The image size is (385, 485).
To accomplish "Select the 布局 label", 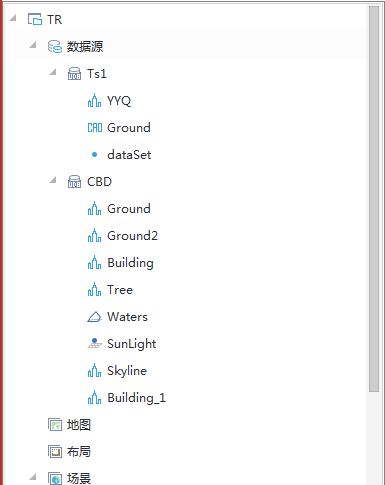I will click(x=79, y=452).
